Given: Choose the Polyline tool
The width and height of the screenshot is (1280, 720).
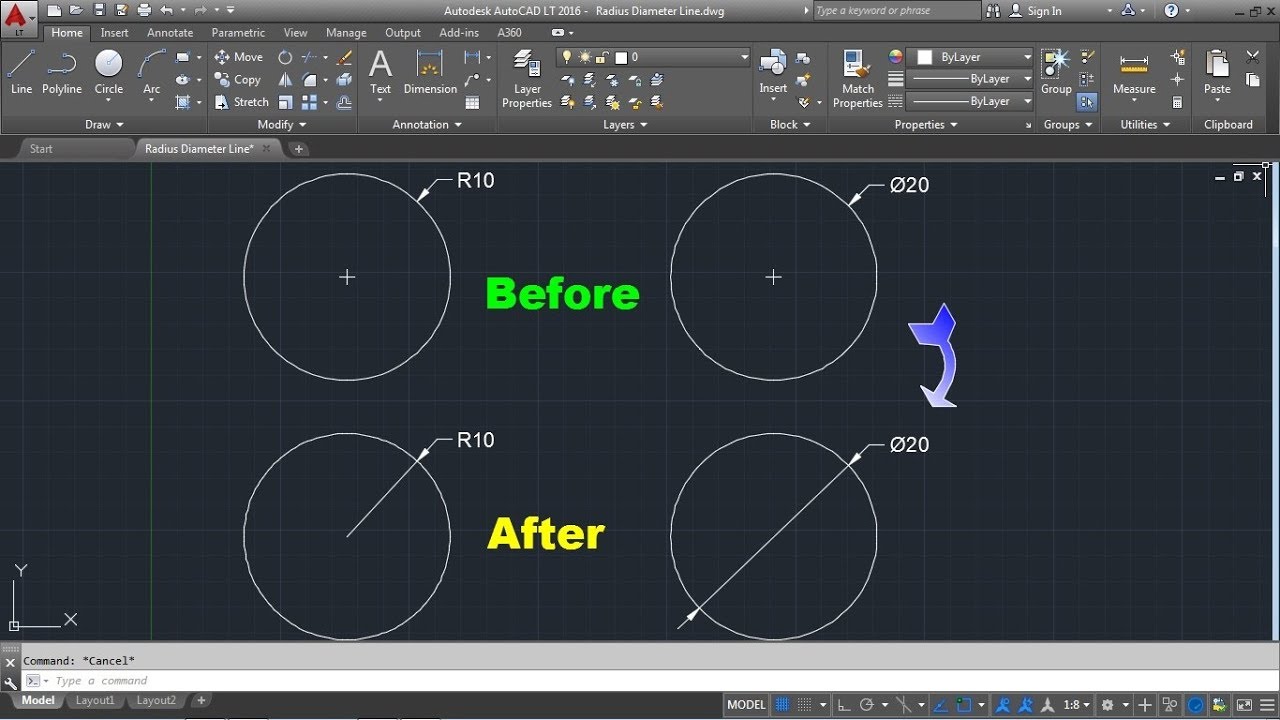Looking at the screenshot, I should (61, 73).
